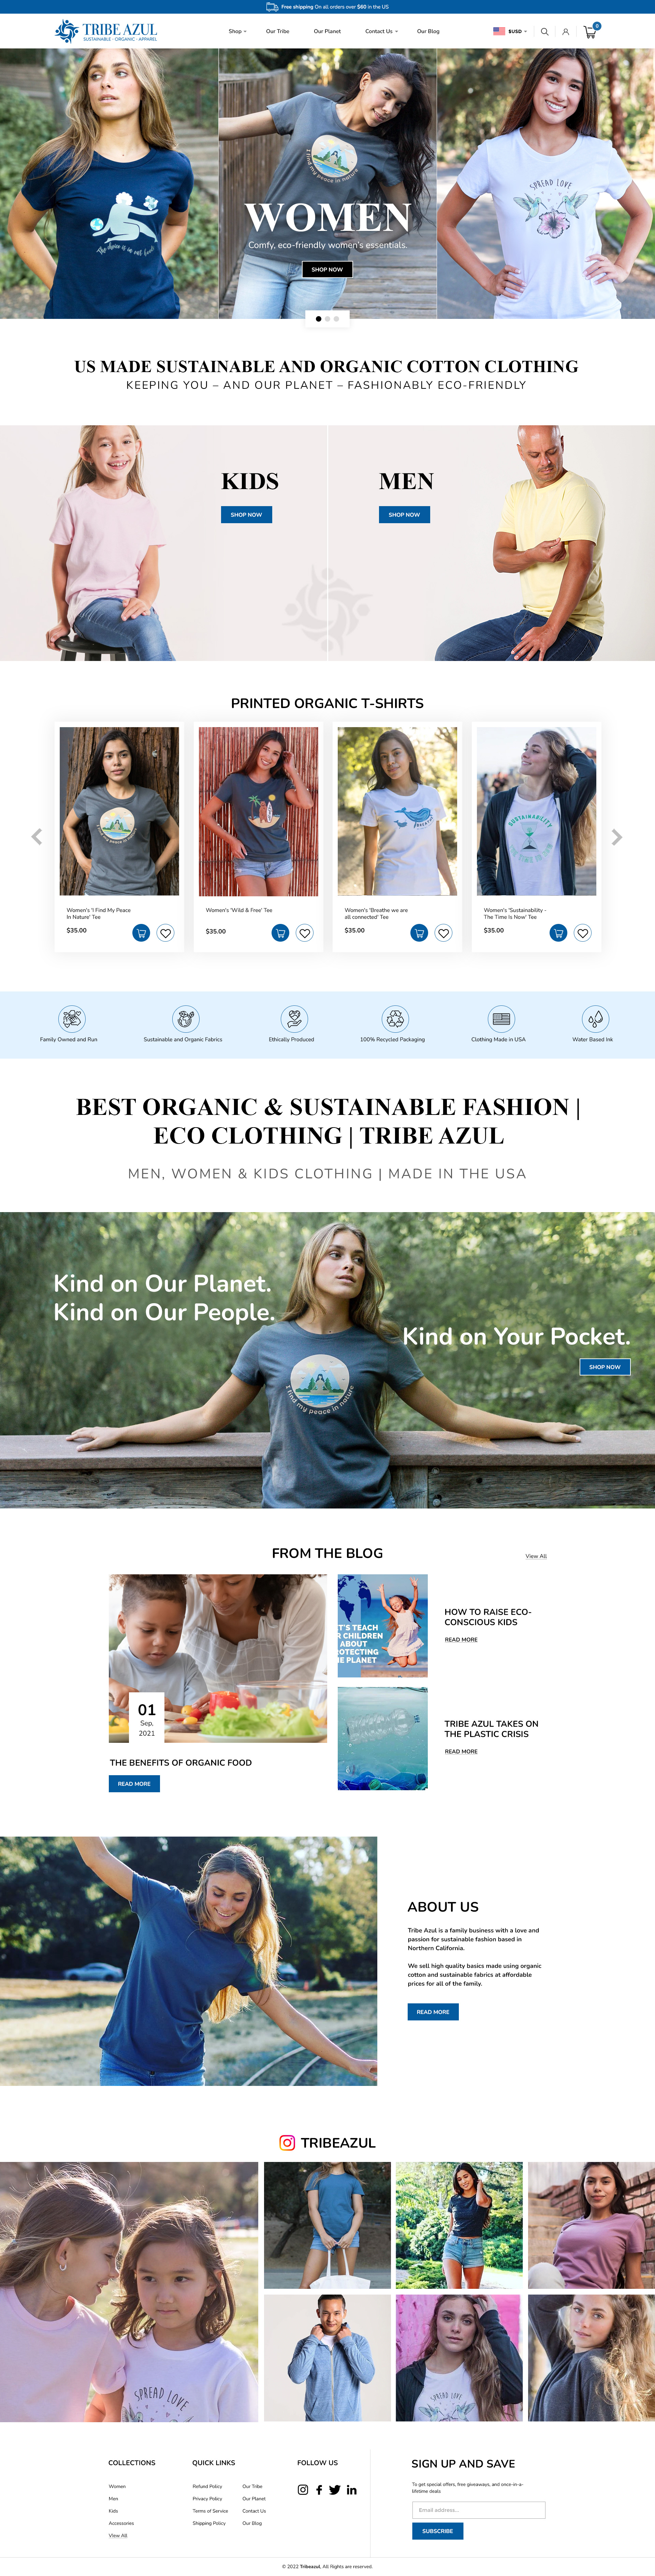The height and width of the screenshot is (2576, 655).
Task: Click the user account icon
Action: coord(565,31)
